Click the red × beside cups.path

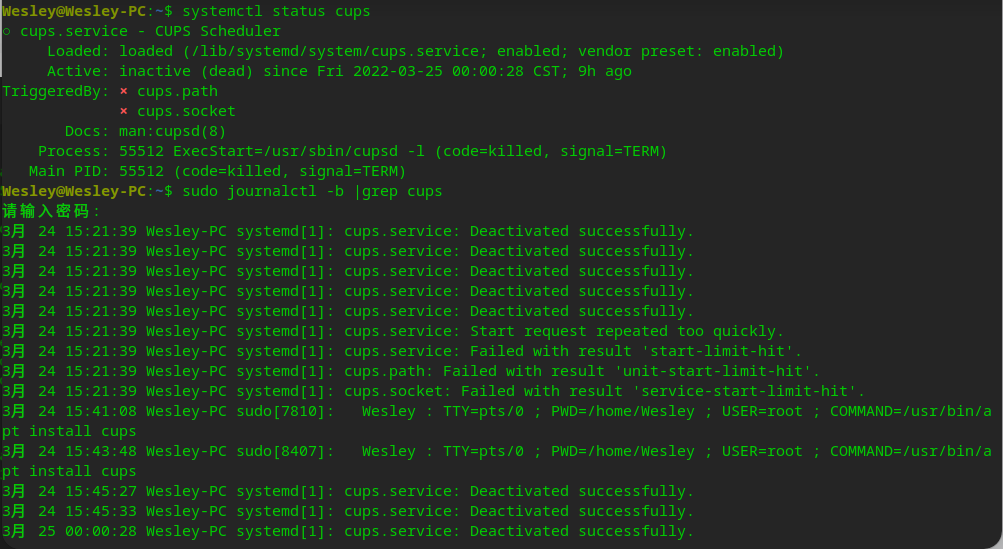click(124, 91)
